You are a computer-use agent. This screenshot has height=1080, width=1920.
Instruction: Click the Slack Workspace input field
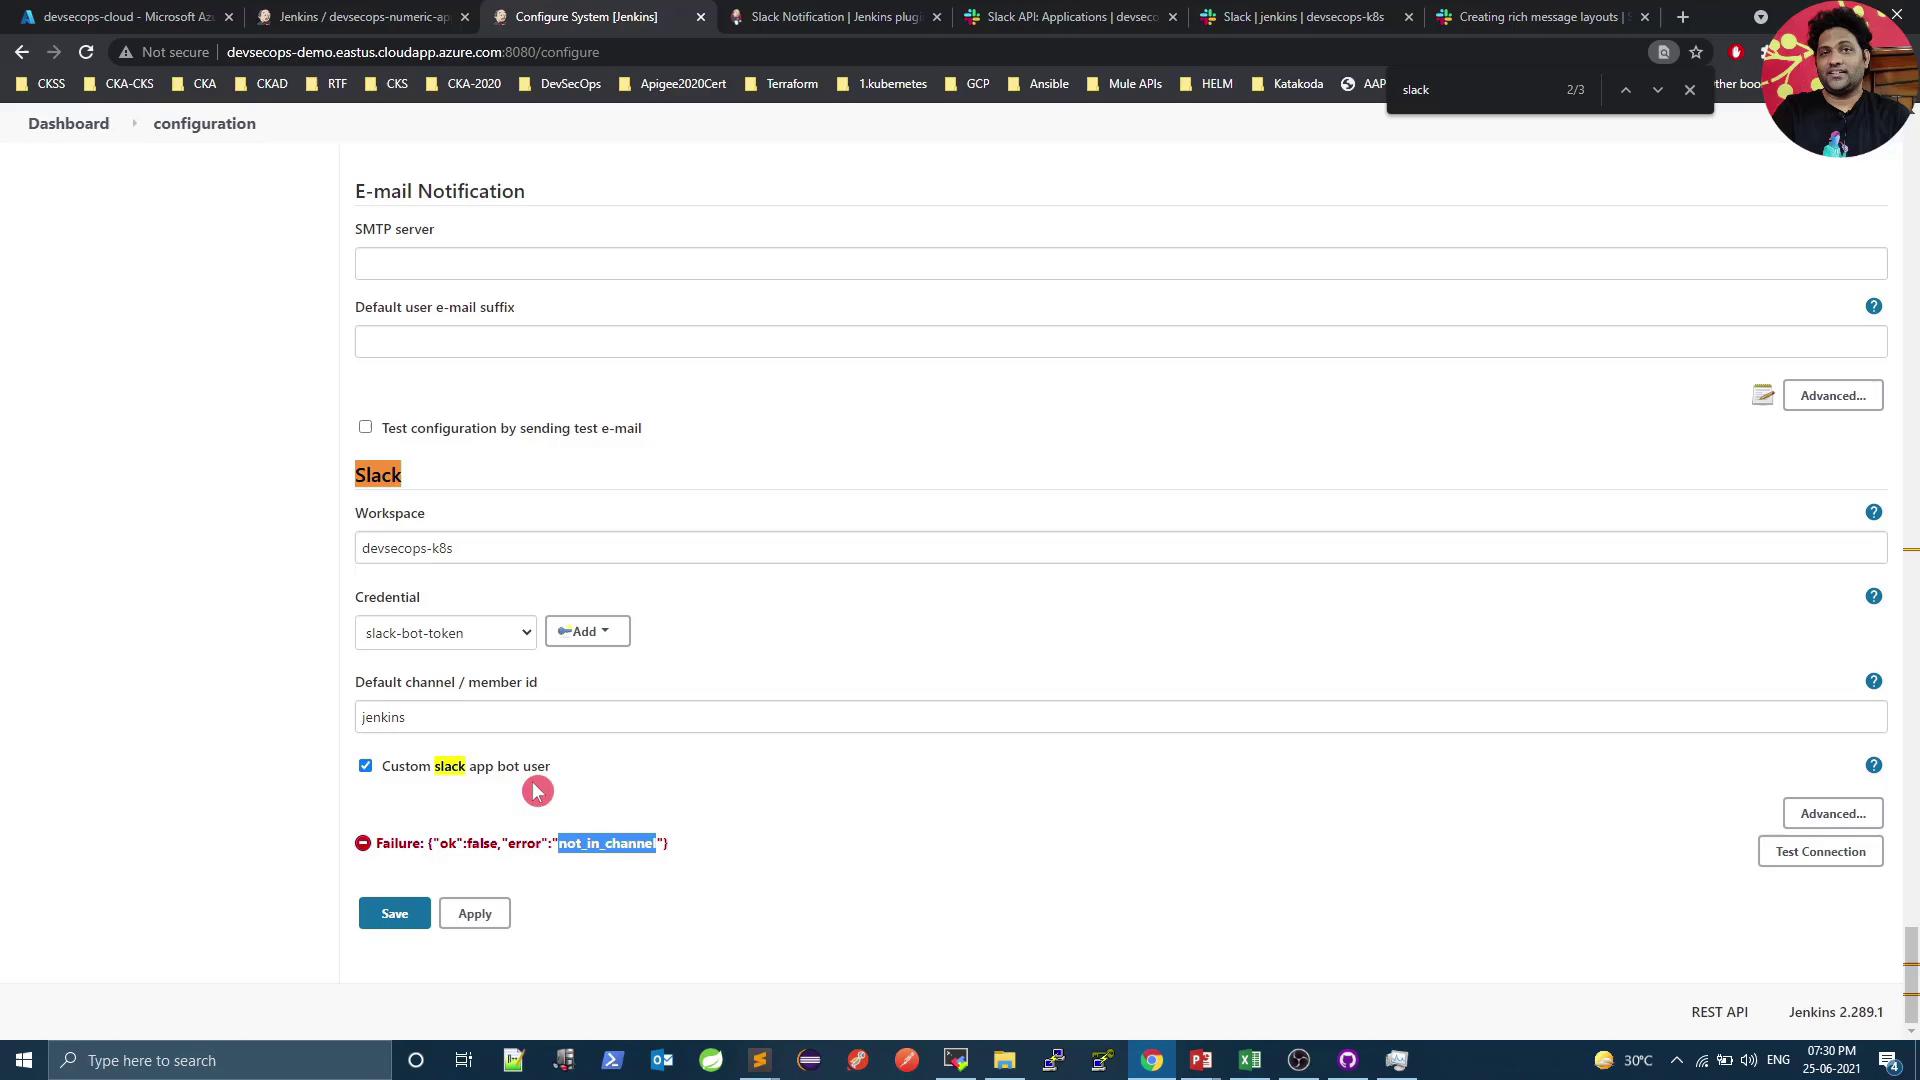click(1120, 548)
